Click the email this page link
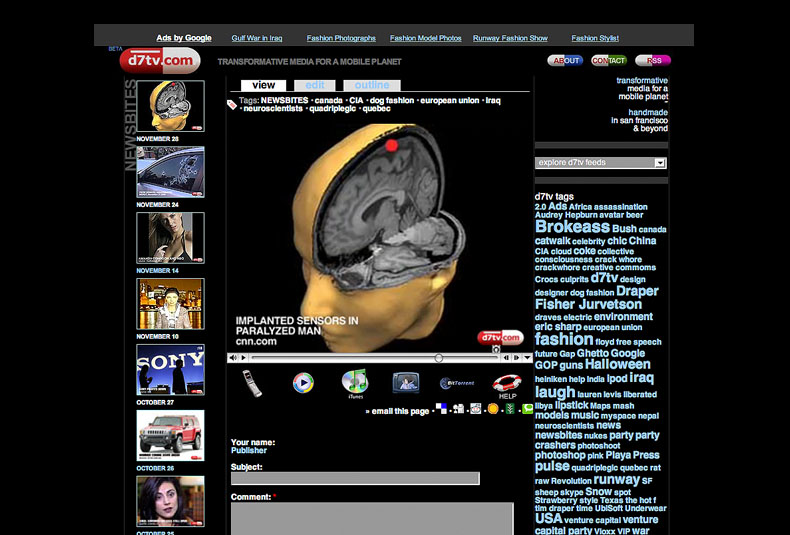This screenshot has height=535, width=790. (x=401, y=411)
